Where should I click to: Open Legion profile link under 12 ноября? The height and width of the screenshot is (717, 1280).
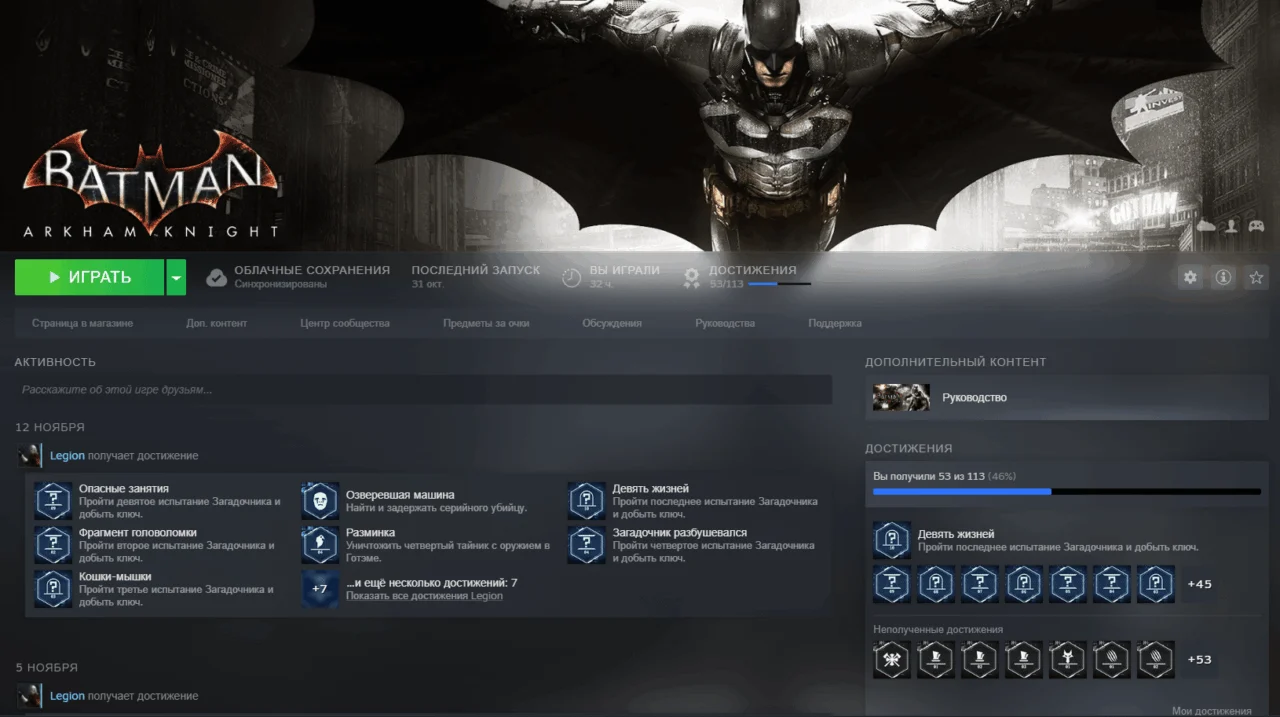[x=67, y=456]
